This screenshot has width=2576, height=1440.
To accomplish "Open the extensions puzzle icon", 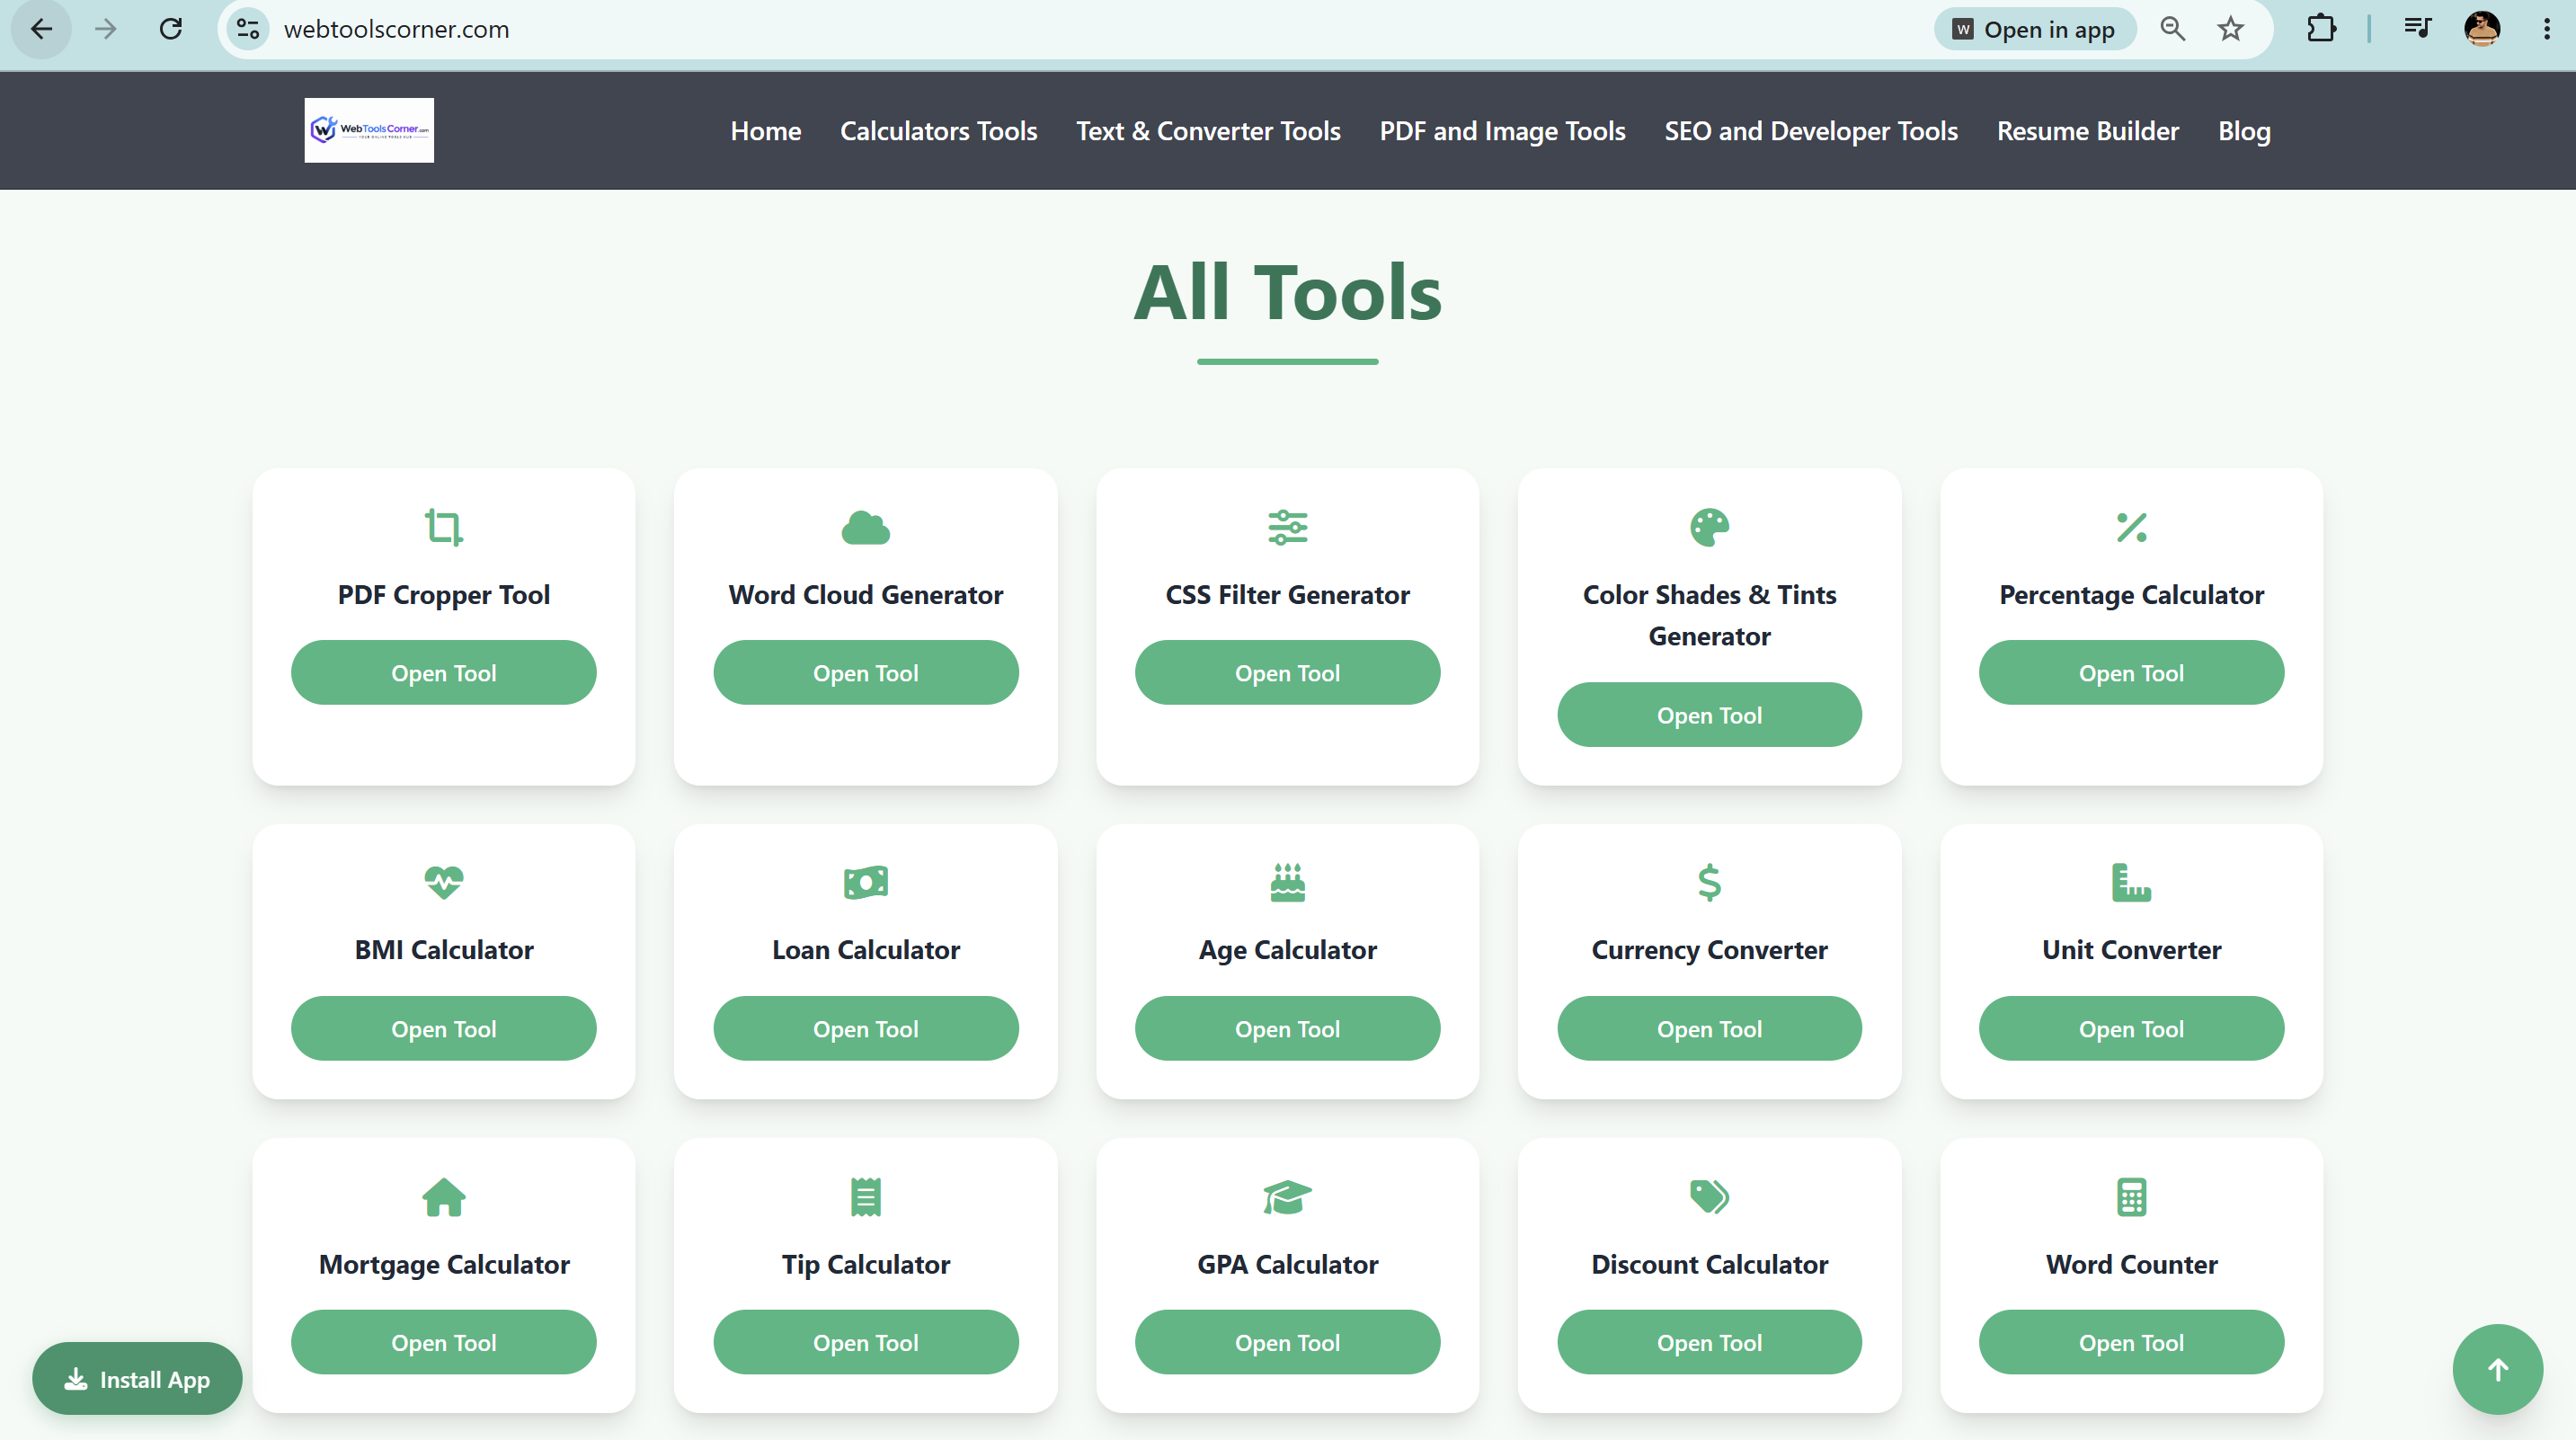I will click(2321, 29).
